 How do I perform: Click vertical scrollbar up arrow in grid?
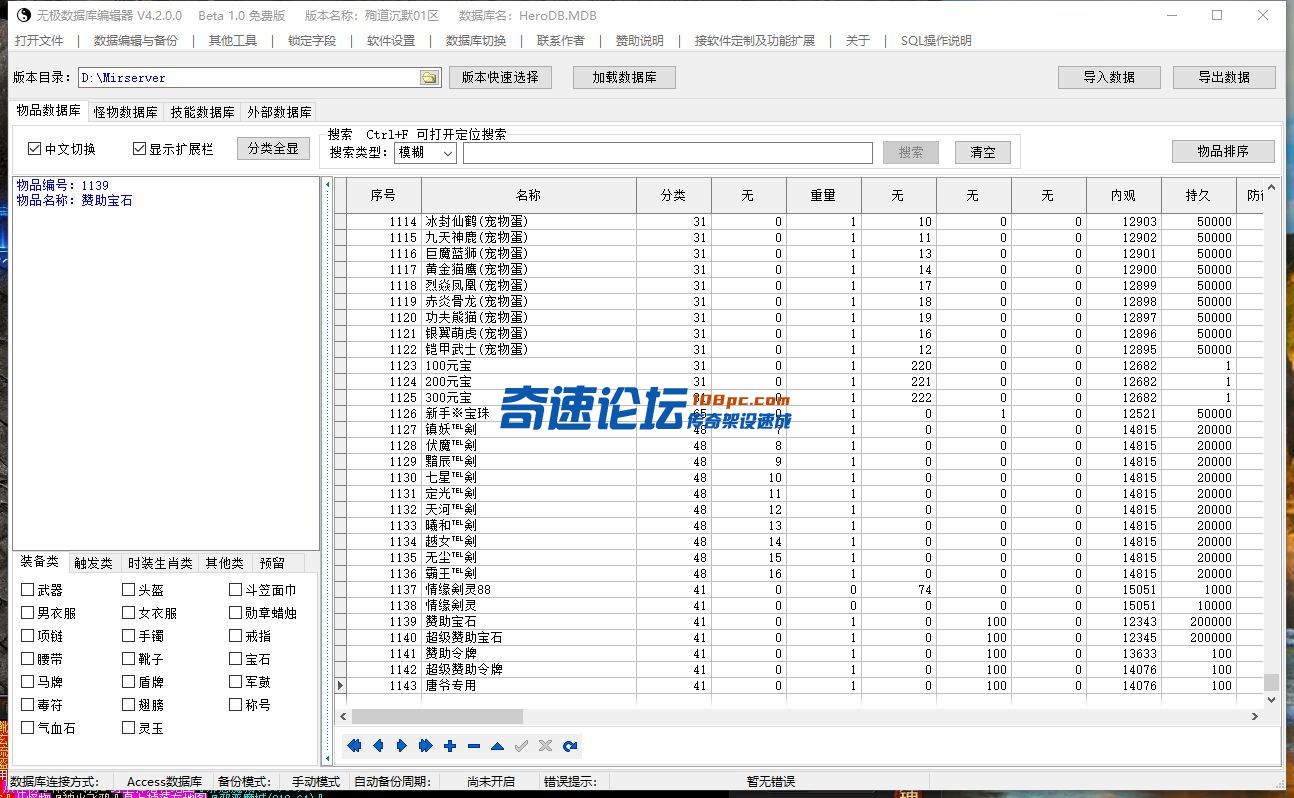pos(1272,187)
